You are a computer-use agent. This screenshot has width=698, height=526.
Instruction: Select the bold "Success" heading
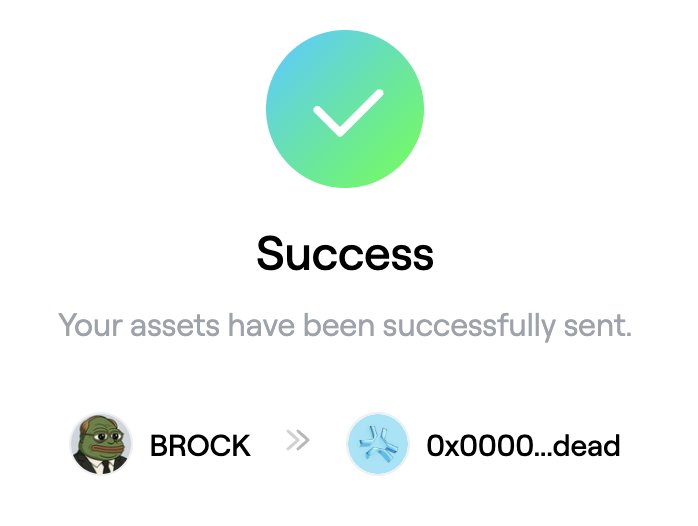[345, 253]
